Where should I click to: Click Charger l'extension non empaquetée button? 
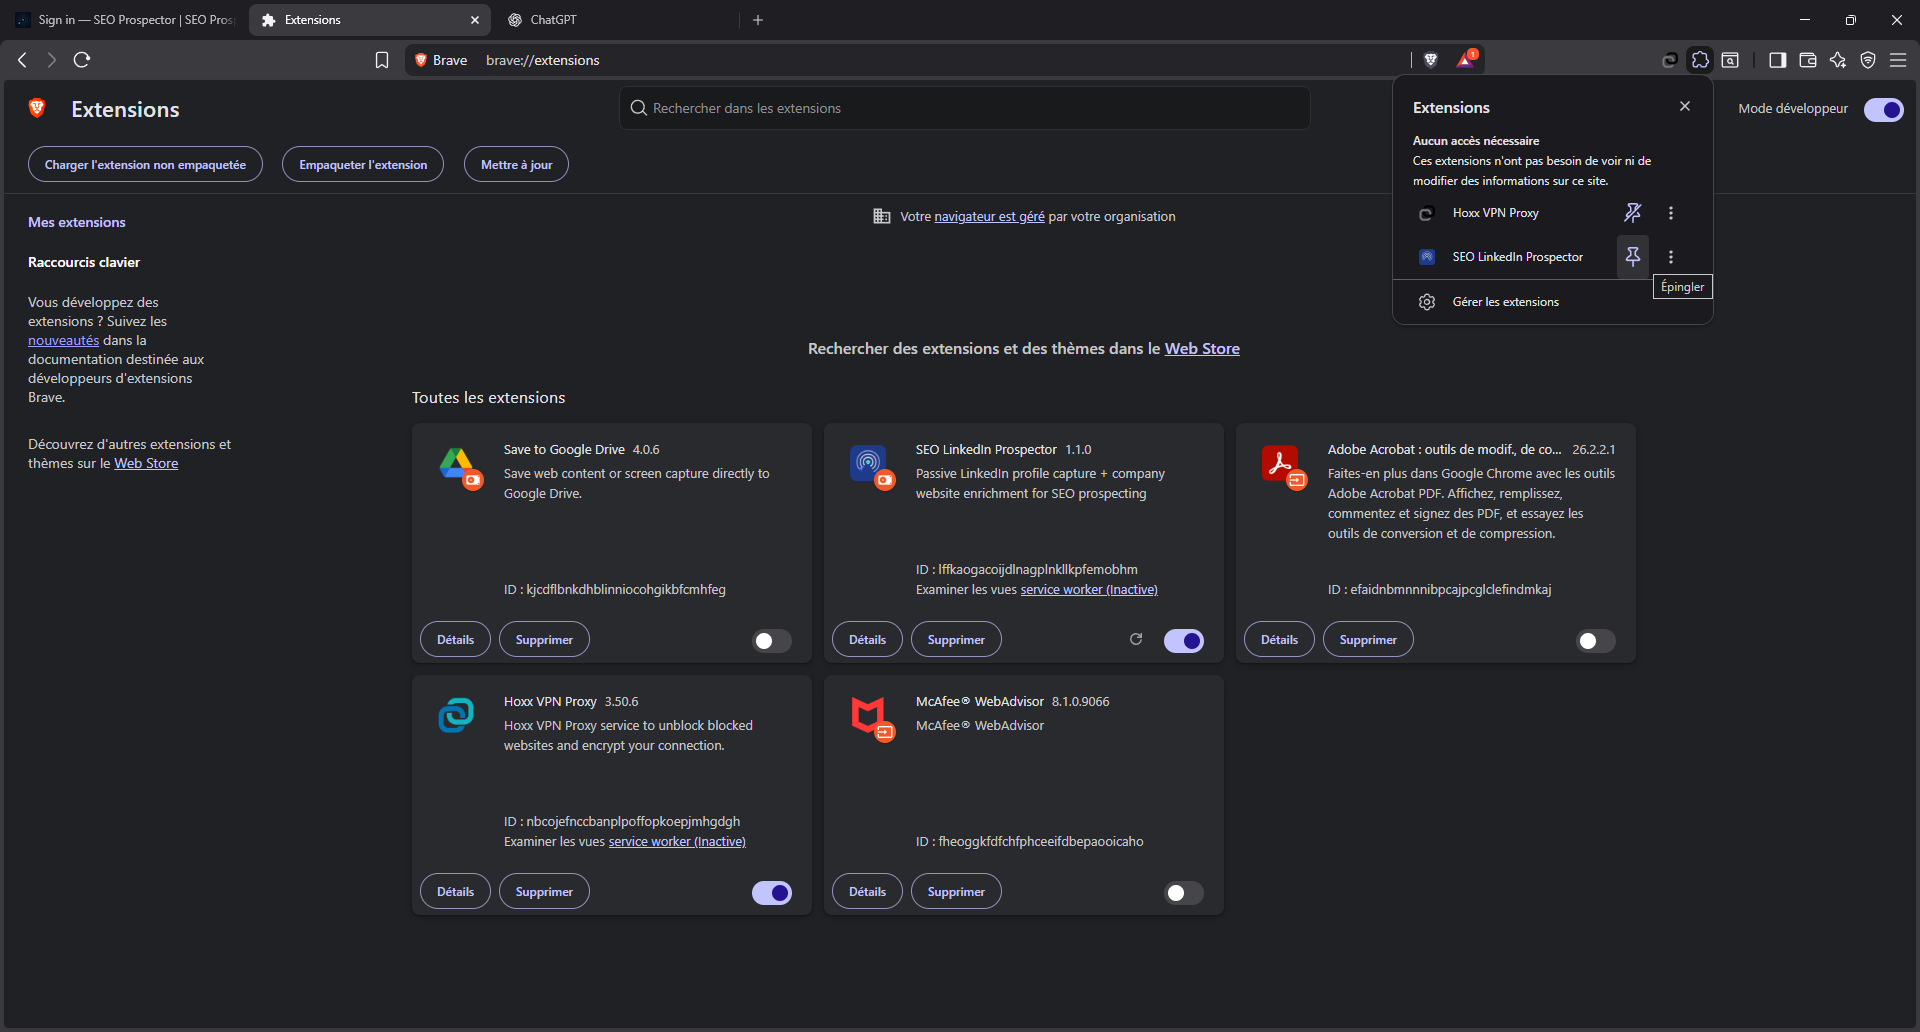point(145,165)
